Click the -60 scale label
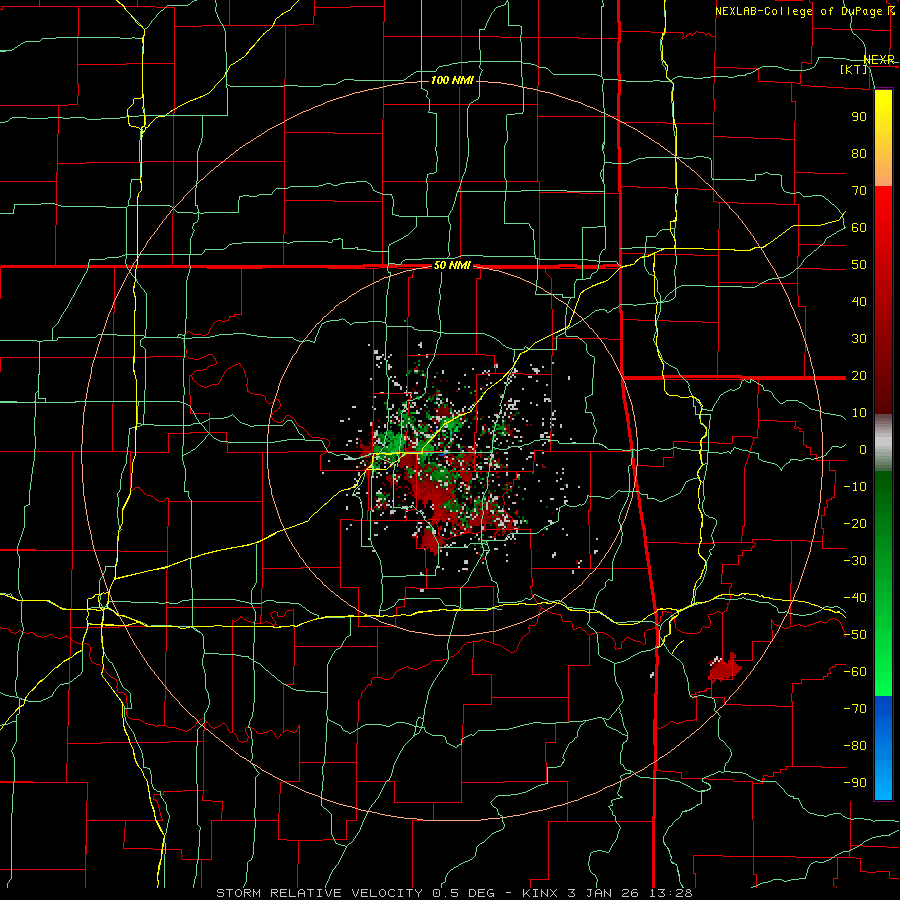 855,672
